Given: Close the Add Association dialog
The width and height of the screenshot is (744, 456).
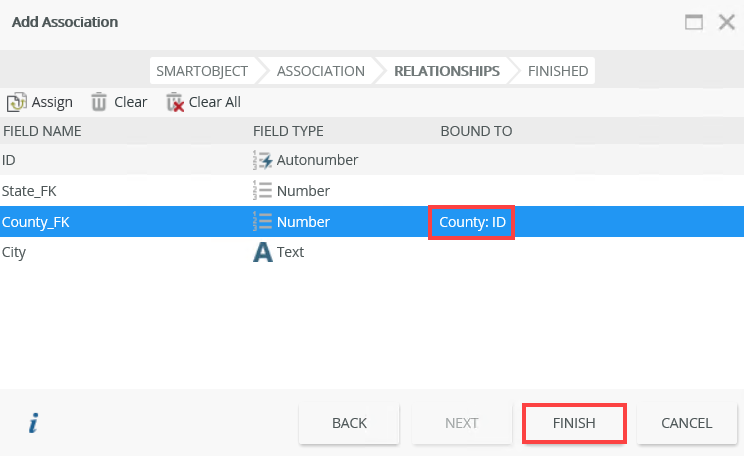Looking at the screenshot, I should [727, 22].
